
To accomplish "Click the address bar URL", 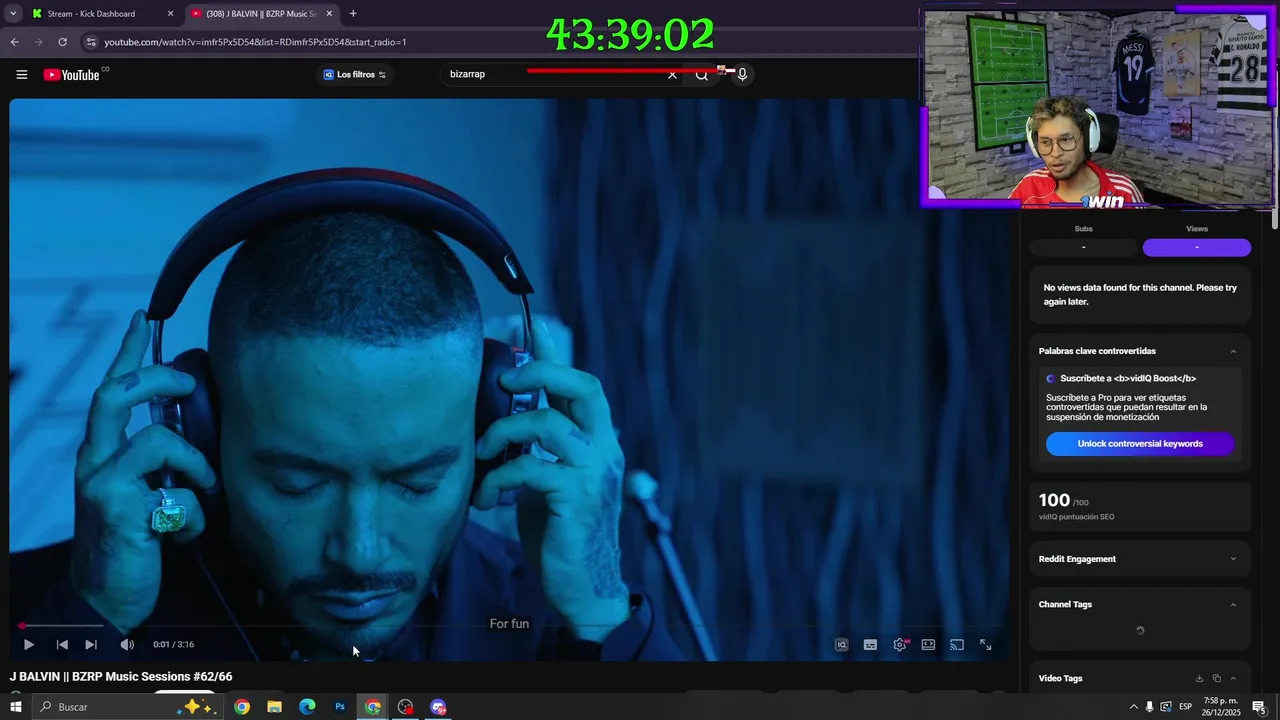I will pos(255,42).
